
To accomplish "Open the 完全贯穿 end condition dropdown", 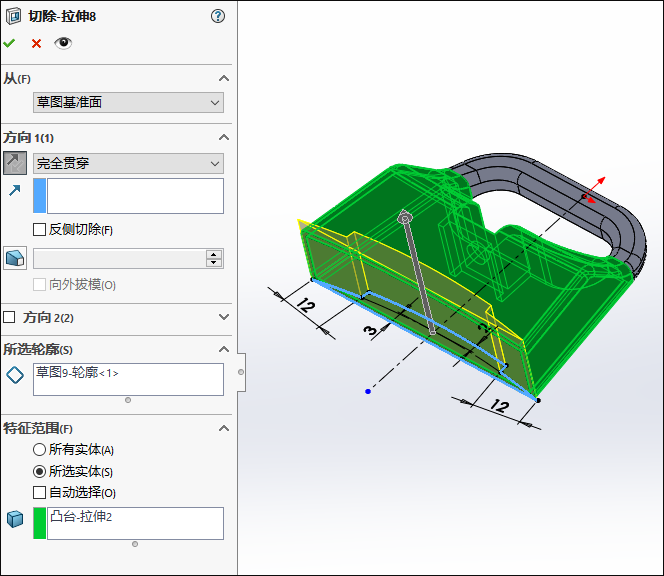I will click(x=128, y=163).
